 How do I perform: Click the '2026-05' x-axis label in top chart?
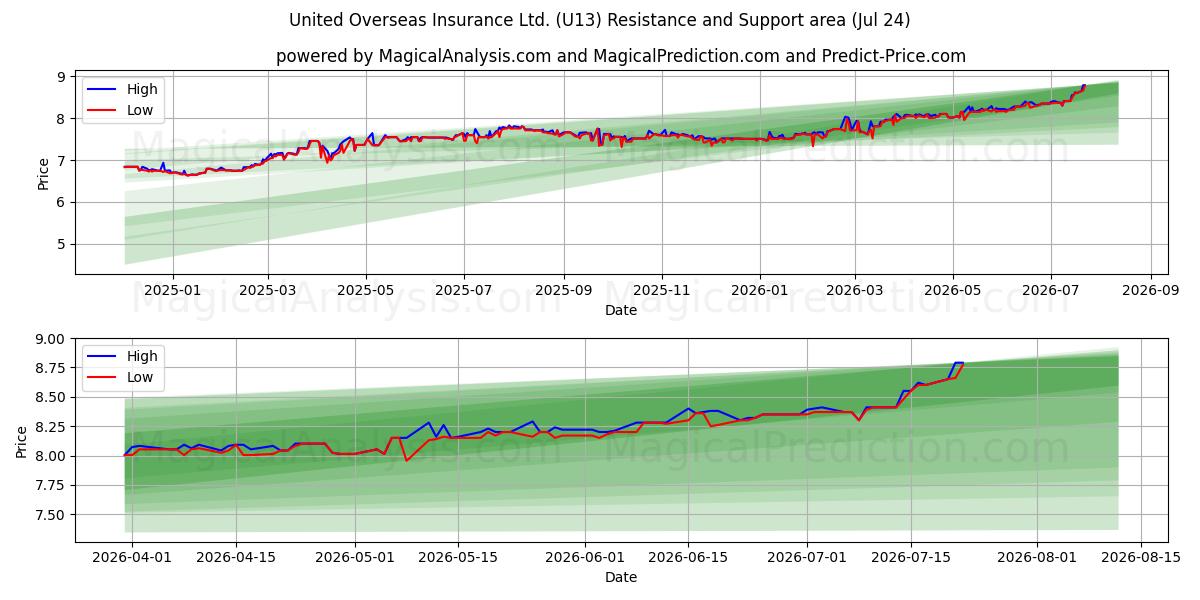click(952, 292)
